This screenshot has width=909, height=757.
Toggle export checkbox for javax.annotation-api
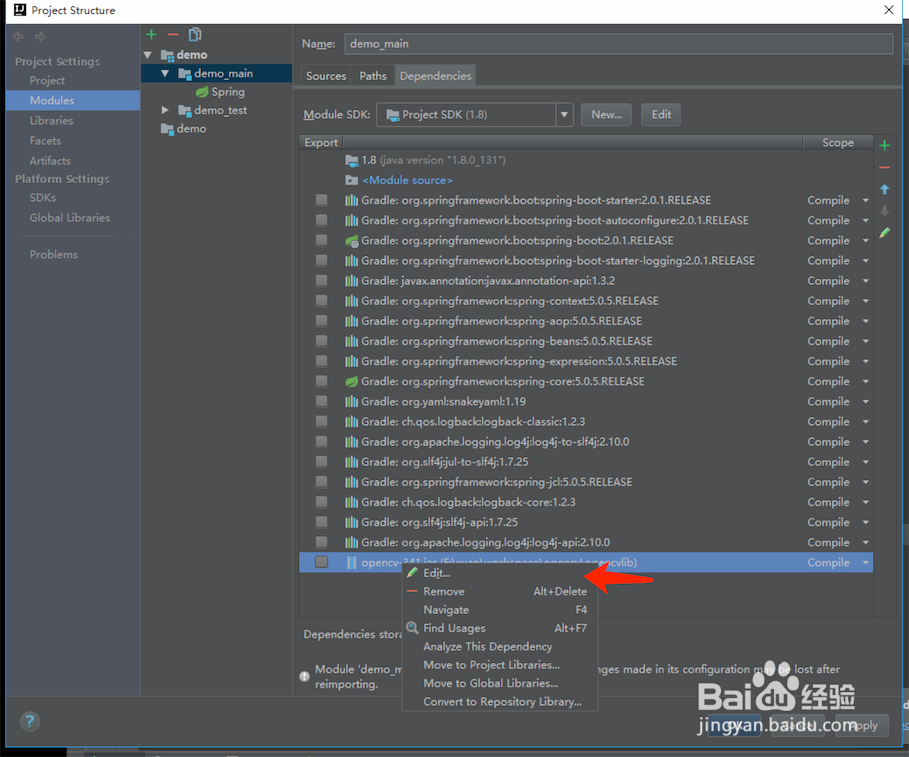pos(321,281)
